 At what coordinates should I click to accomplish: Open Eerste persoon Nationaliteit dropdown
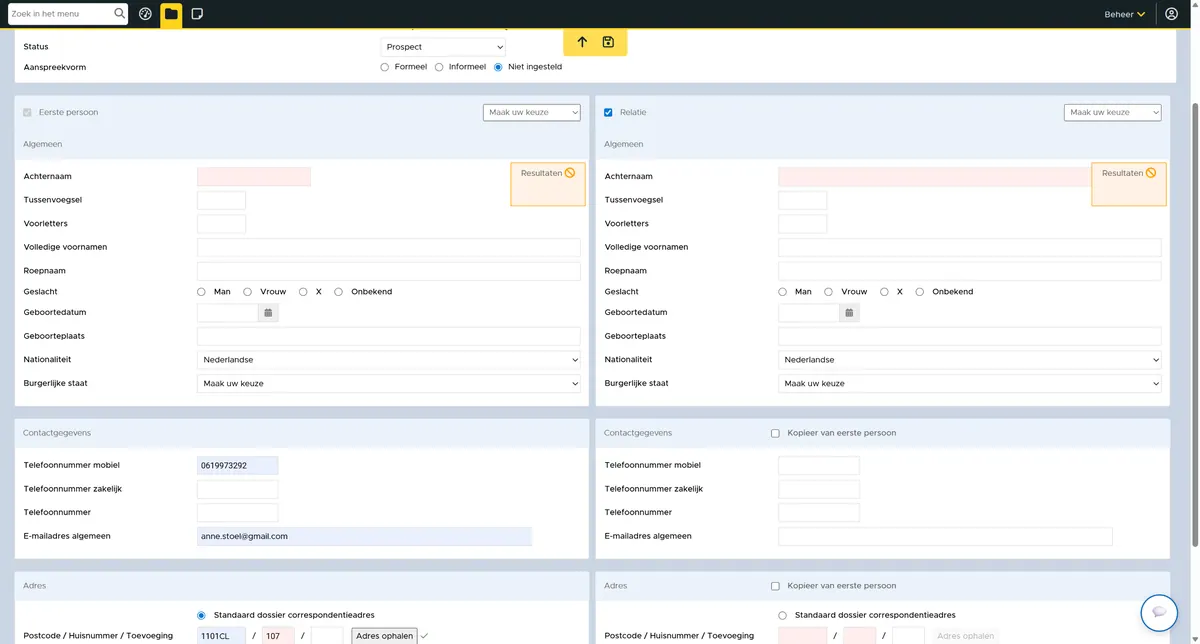tap(389, 360)
